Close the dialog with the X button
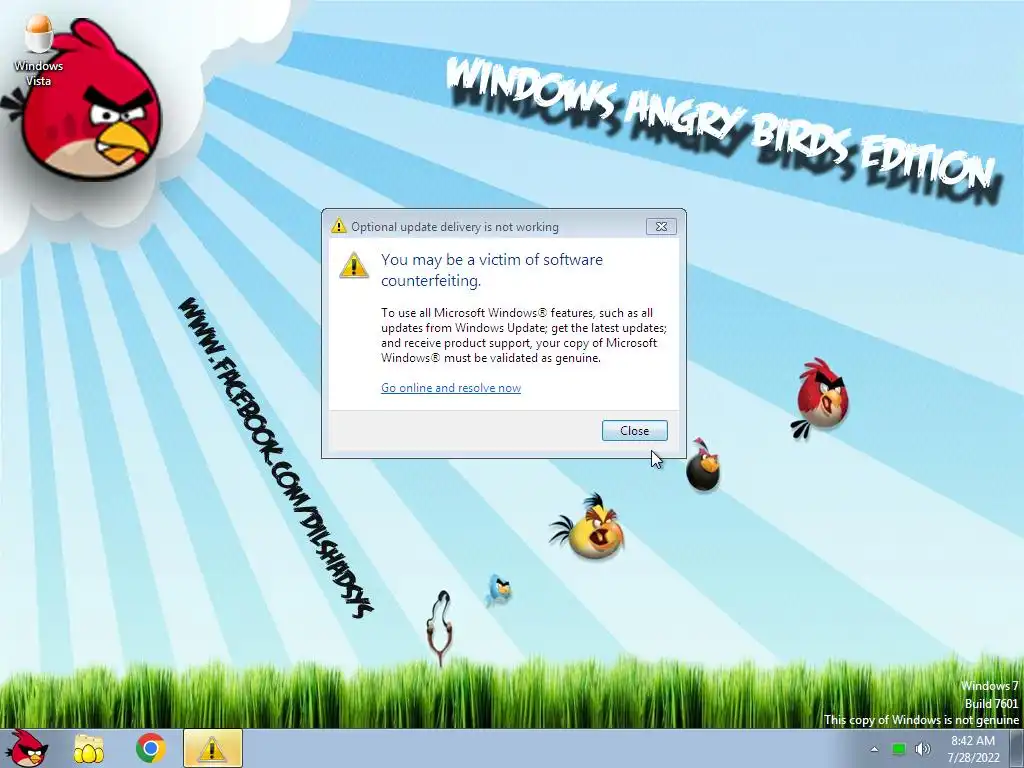The height and width of the screenshot is (768, 1024). click(661, 227)
